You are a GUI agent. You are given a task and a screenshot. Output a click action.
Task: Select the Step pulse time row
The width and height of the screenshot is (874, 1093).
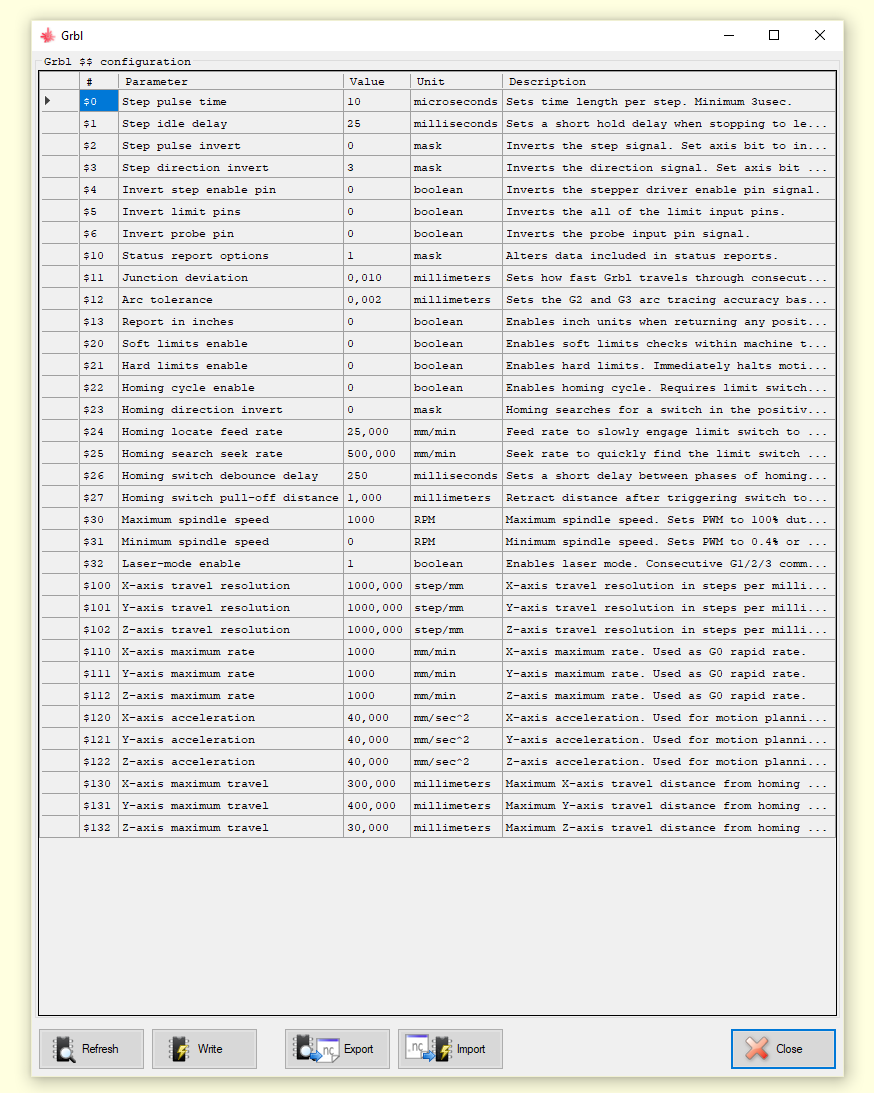click(x=230, y=101)
